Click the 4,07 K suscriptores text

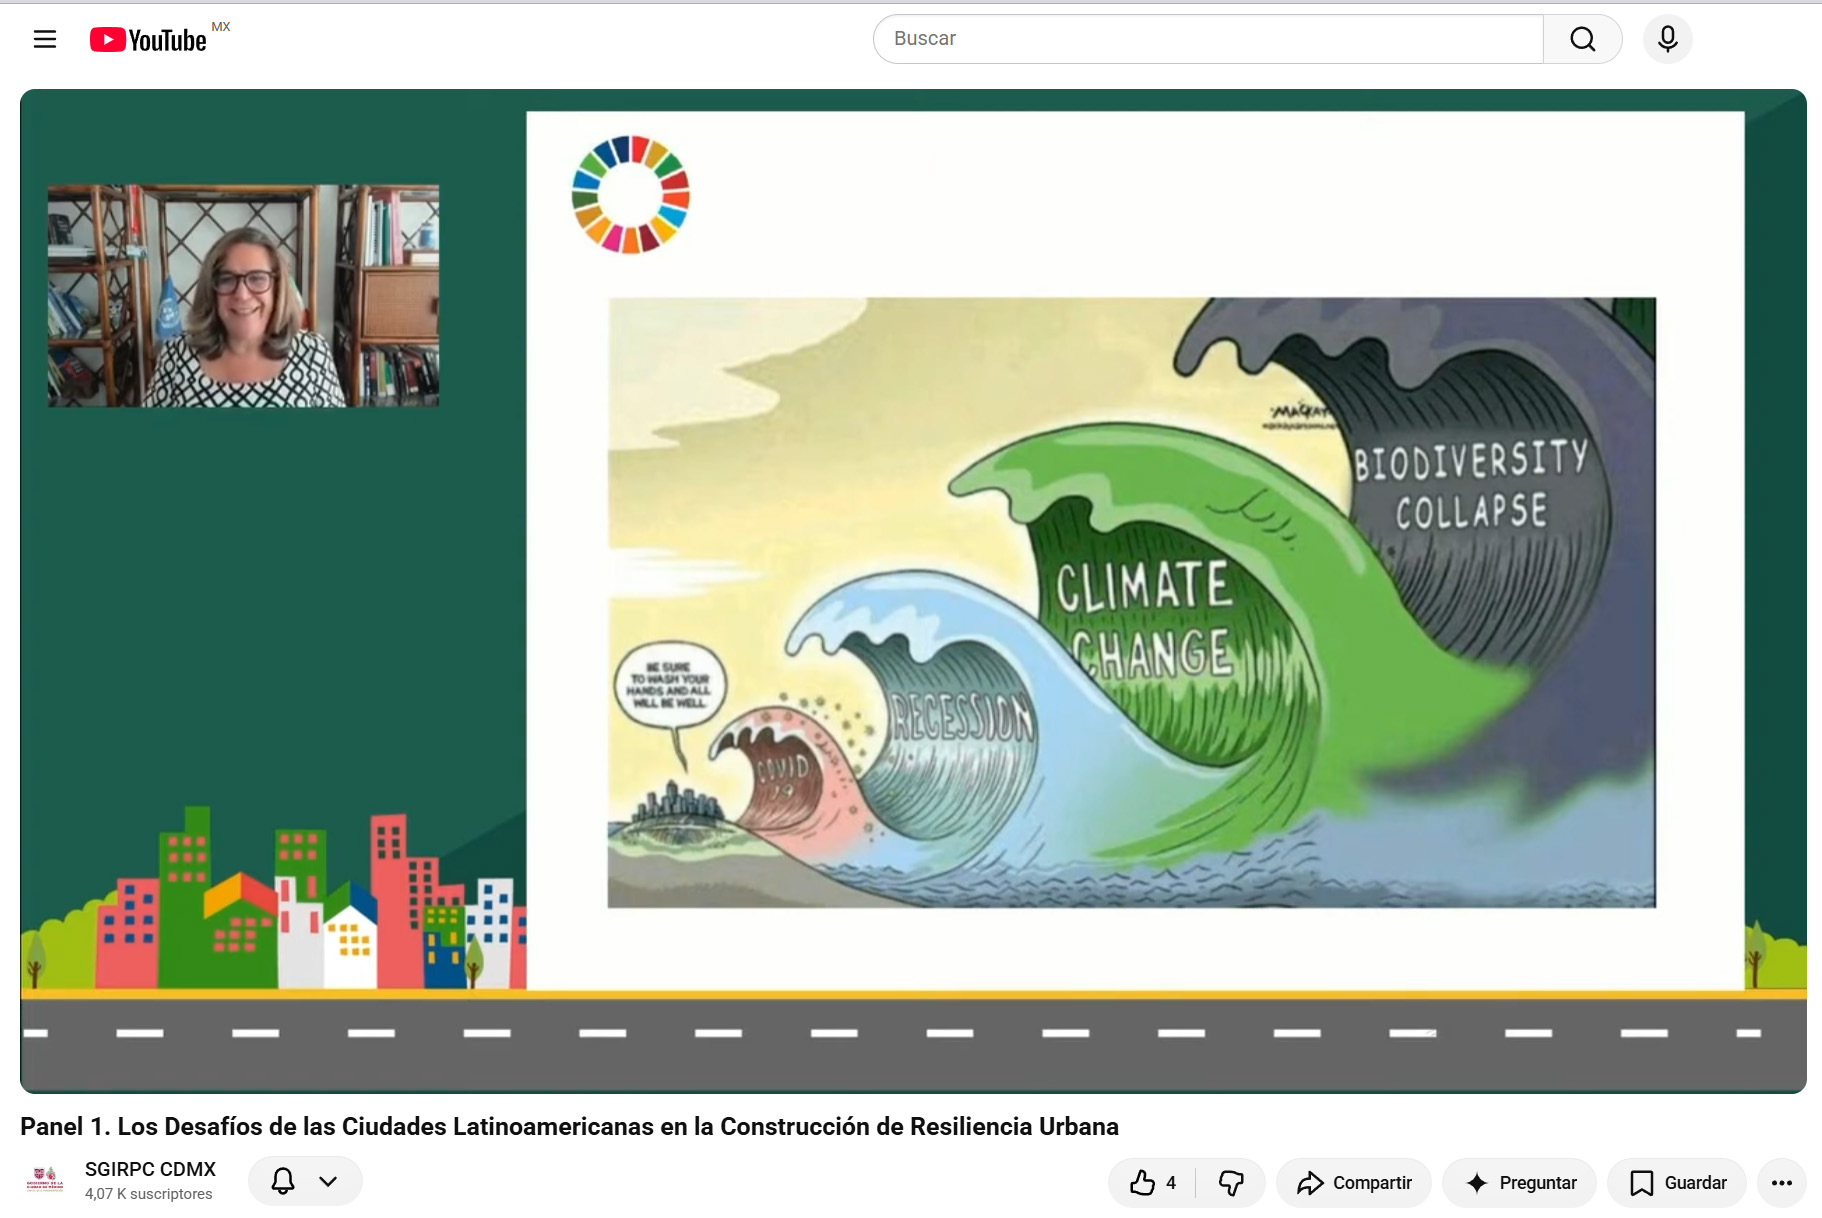pos(149,1194)
